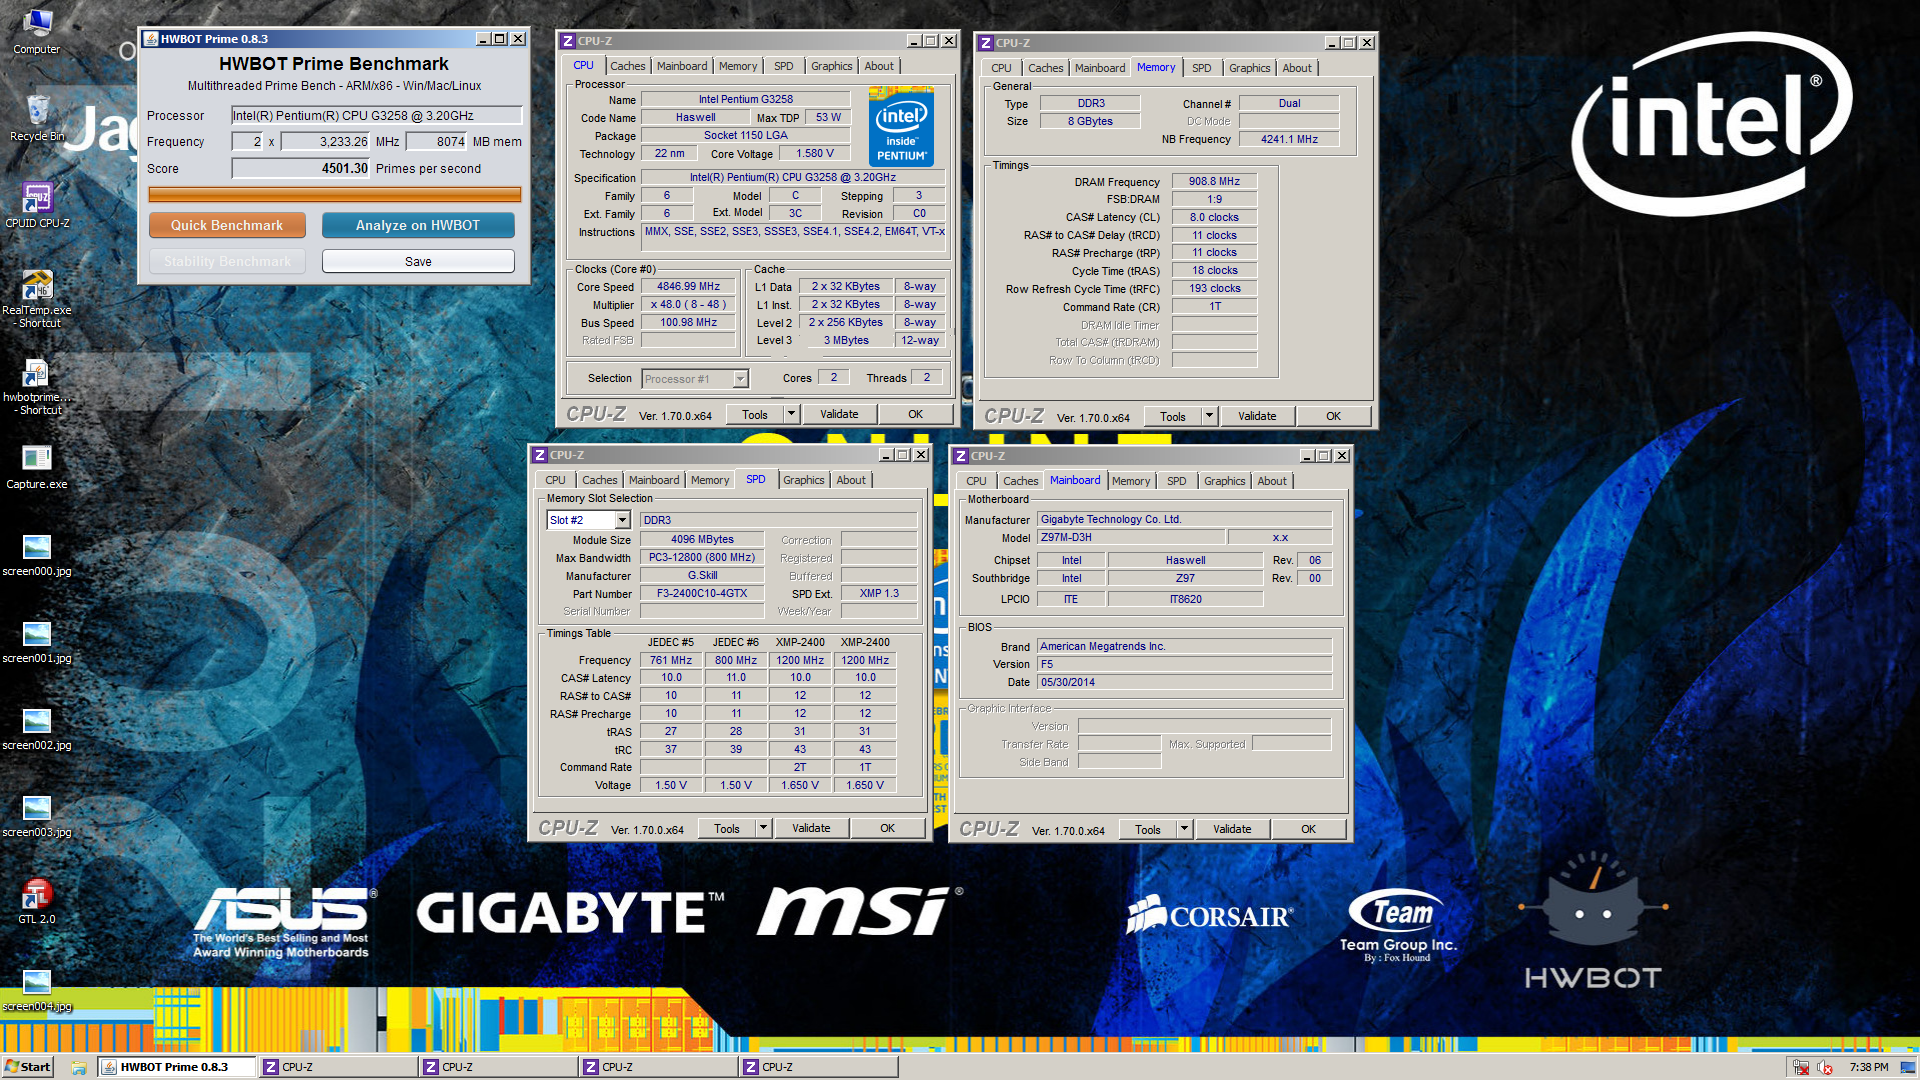Expand the Tools dropdown arrow in Mainboard window
The width and height of the screenshot is (1920, 1080).
click(1184, 829)
